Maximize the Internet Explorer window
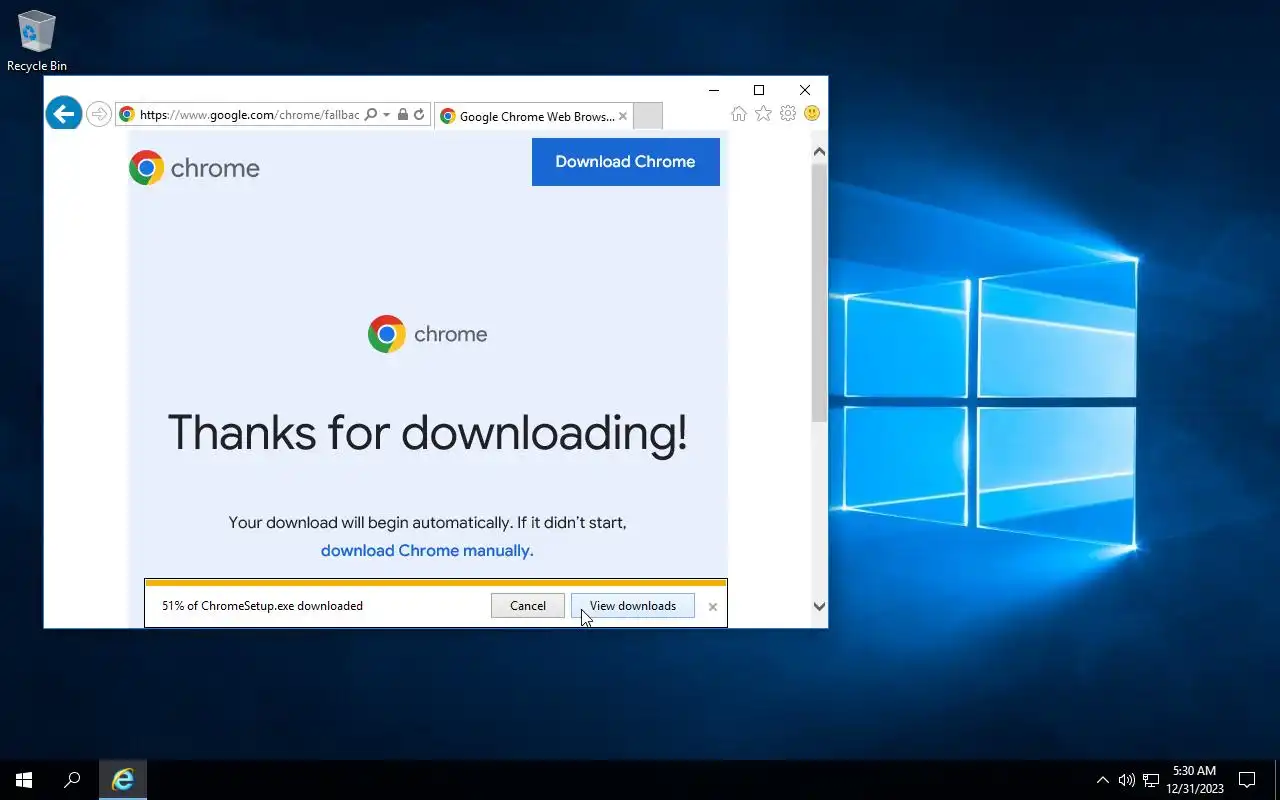The width and height of the screenshot is (1280, 800). coord(759,90)
